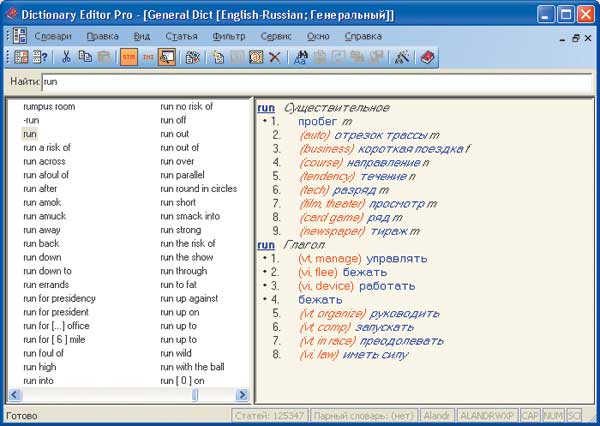Copy using the two-pages toolbar icon
600x426 pixels.
[85, 57]
